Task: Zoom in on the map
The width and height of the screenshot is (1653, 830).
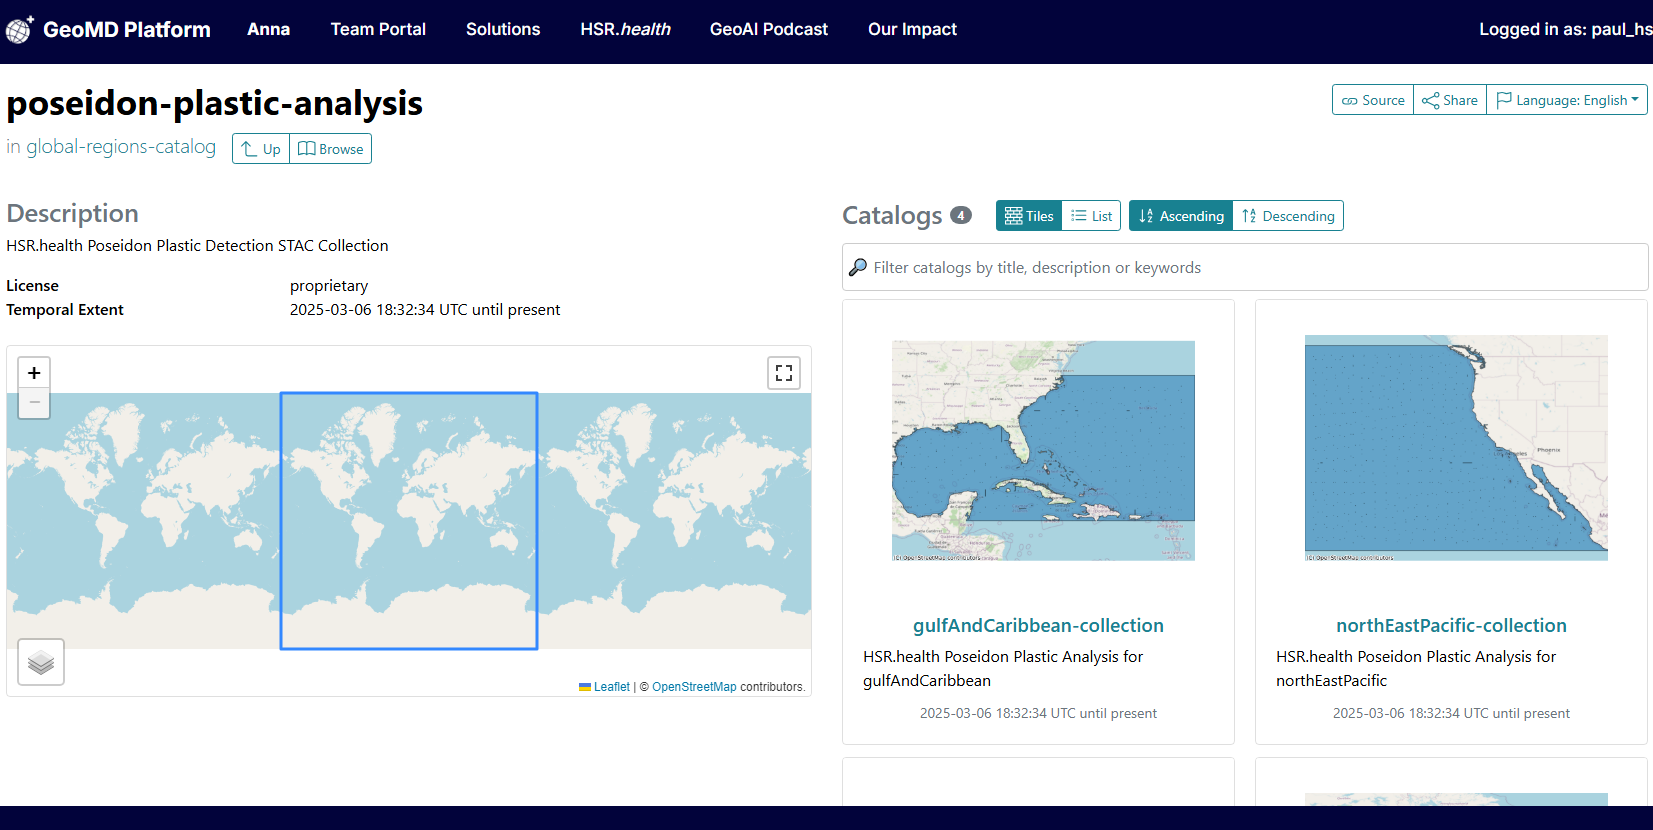Action: (x=34, y=373)
